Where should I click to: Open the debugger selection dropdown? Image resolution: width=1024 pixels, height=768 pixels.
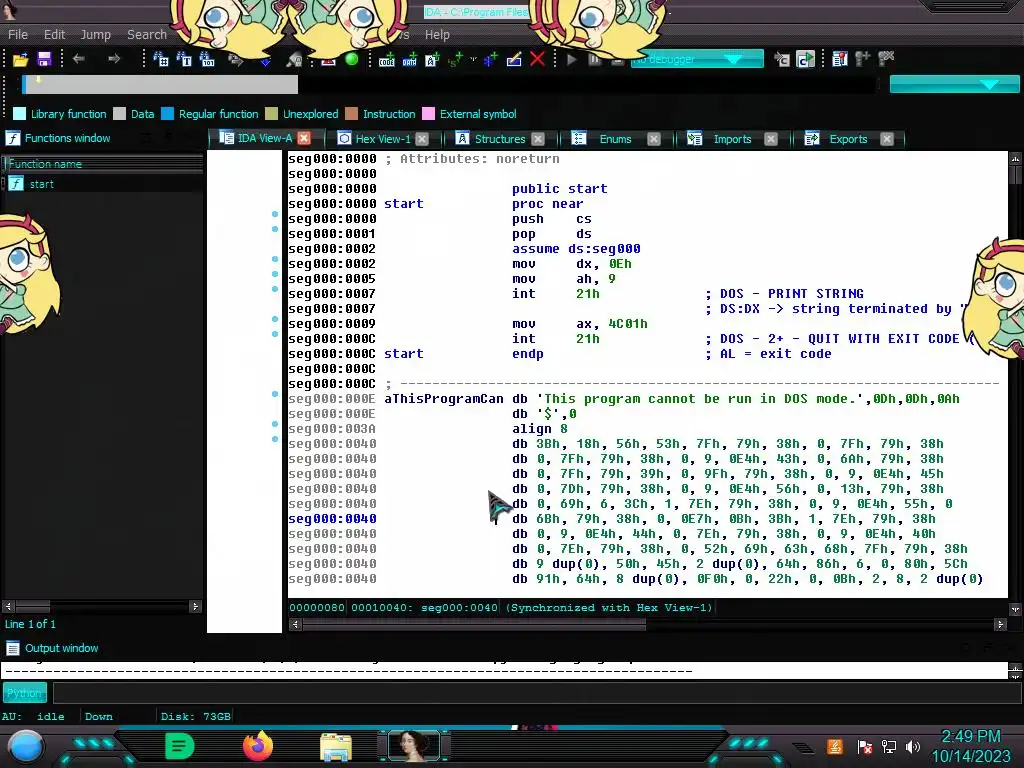(x=697, y=59)
